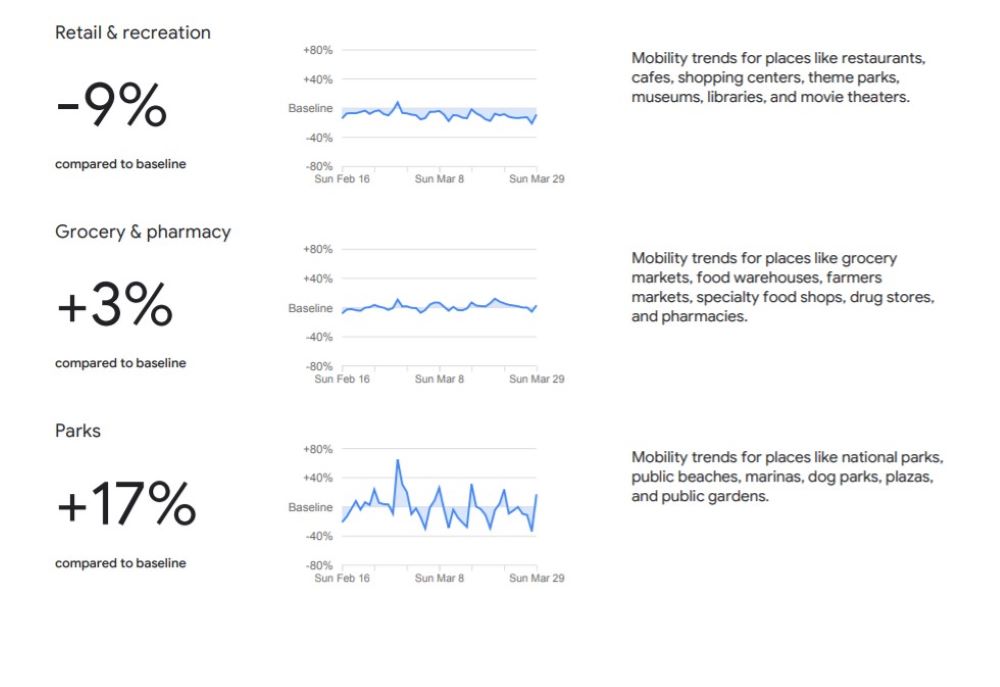Select the -9% retail value
Image resolution: width=1000 pixels, height=687 pixels.
[x=112, y=106]
